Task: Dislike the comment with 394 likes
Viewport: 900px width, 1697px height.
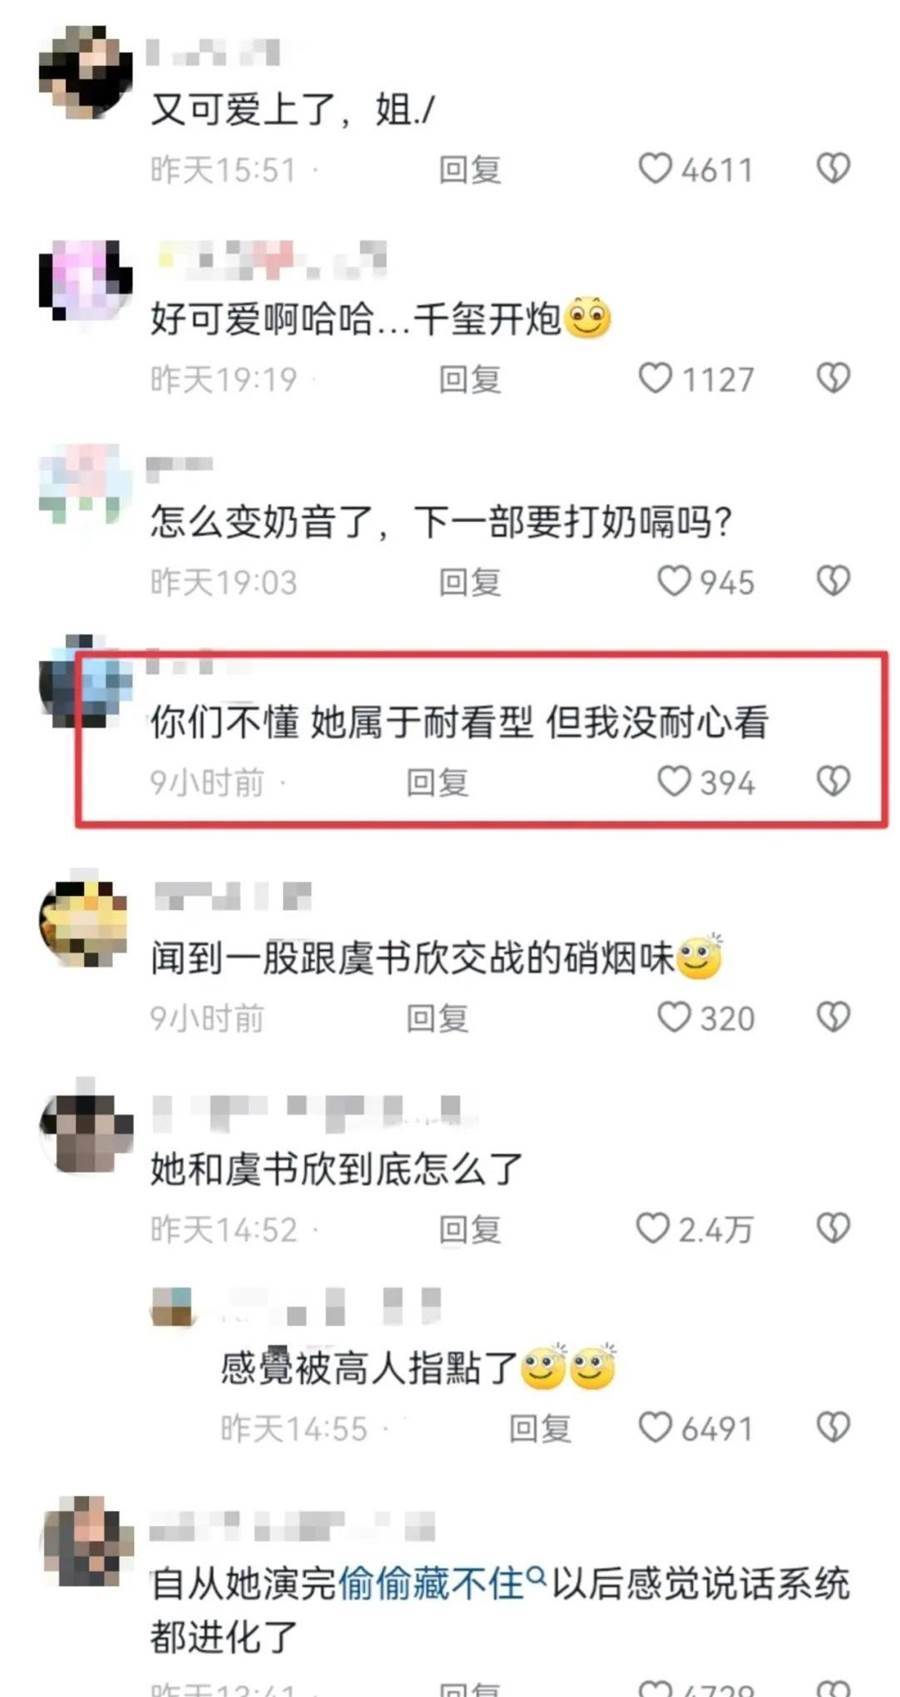Action: coord(833,781)
